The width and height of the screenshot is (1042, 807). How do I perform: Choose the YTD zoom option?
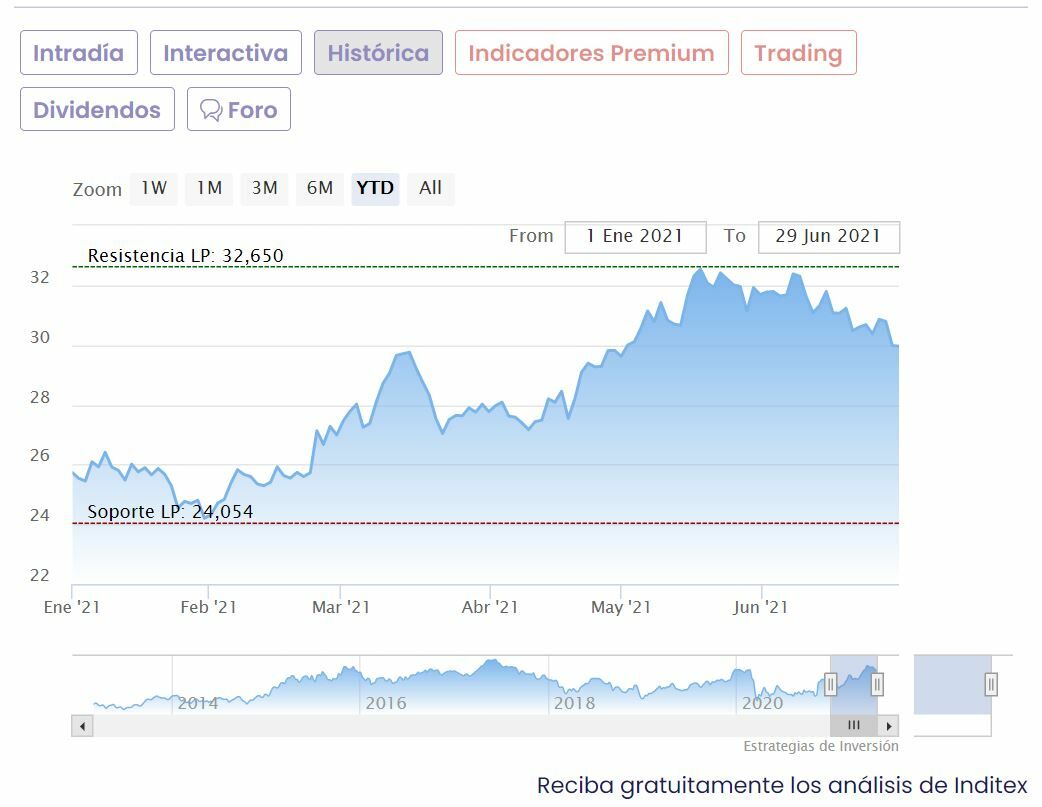click(375, 188)
